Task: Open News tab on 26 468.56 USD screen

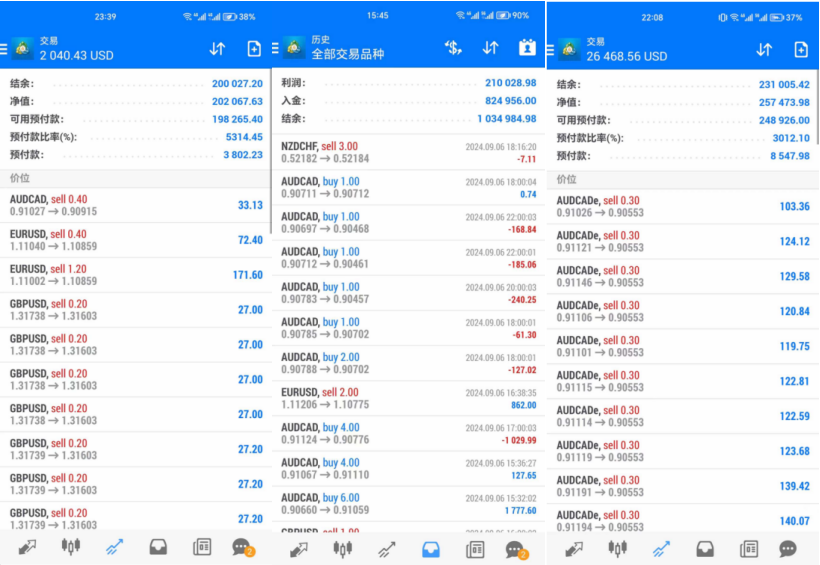Action: pos(749,549)
